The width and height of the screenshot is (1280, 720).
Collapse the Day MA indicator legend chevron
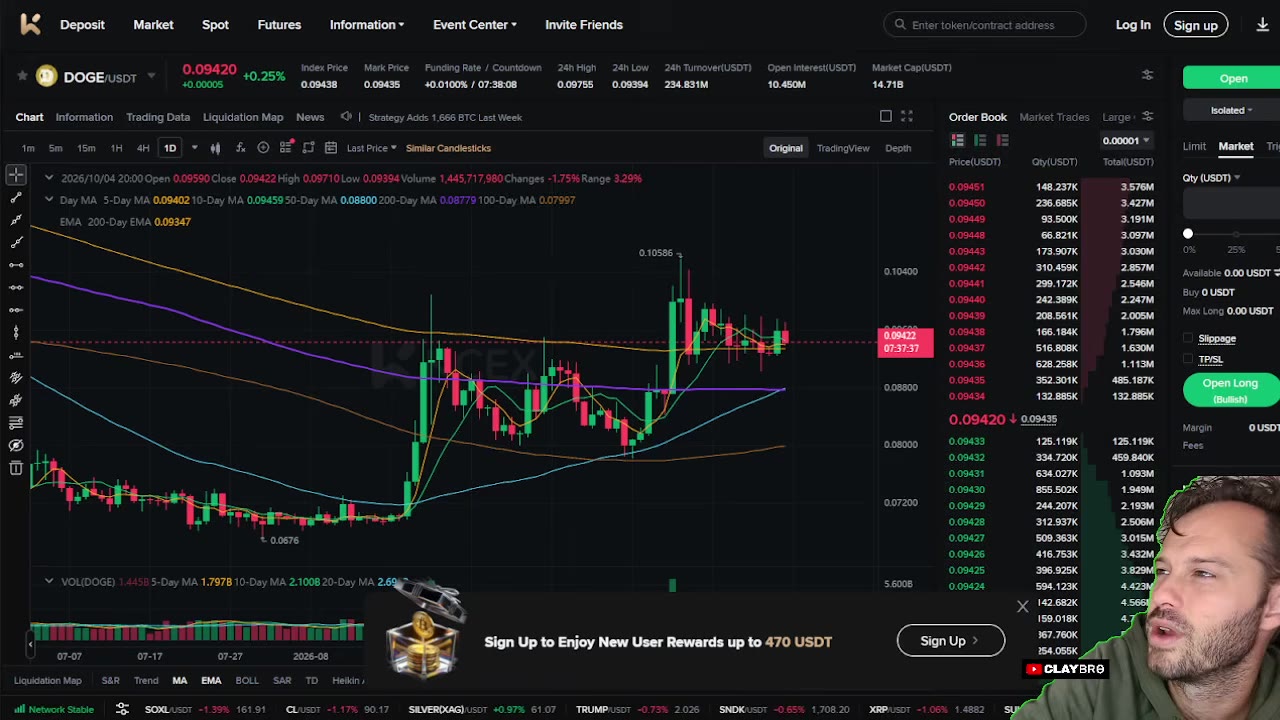48,200
